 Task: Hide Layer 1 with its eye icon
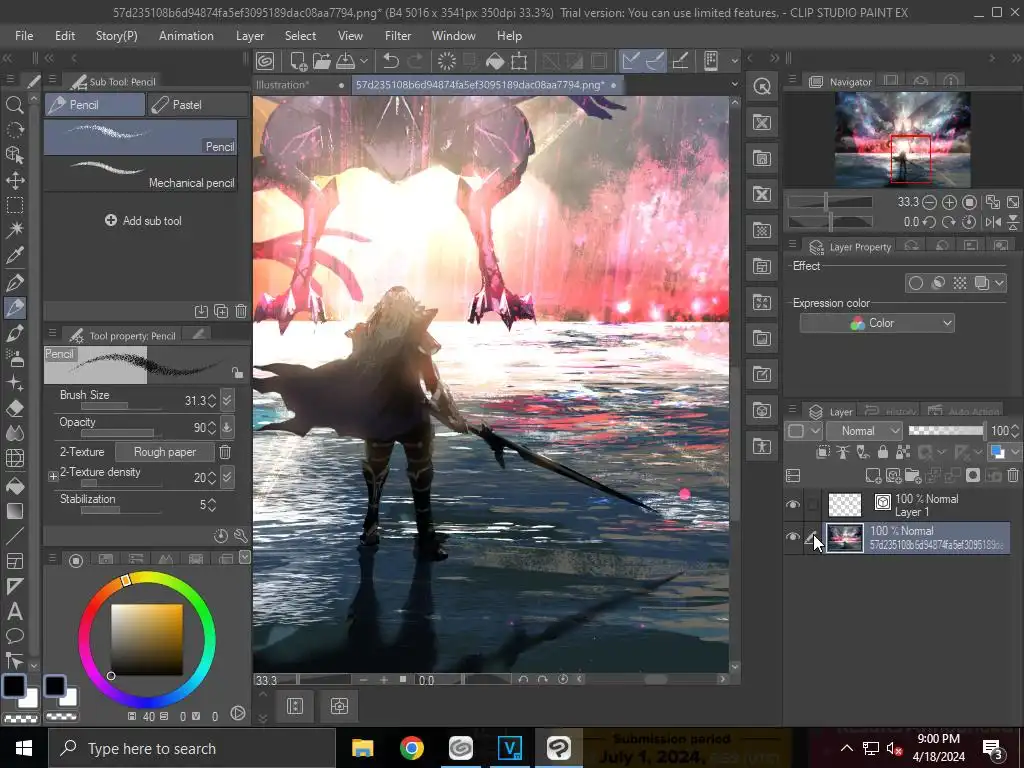coord(793,504)
